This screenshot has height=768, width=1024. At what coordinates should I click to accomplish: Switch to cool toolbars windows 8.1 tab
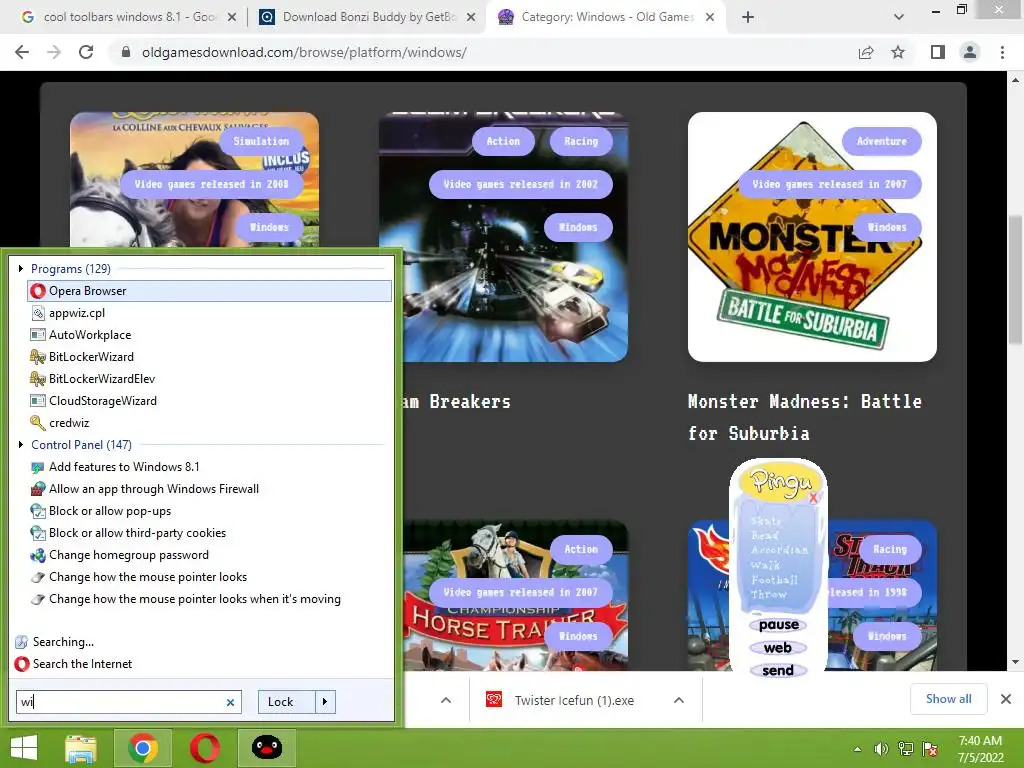click(129, 17)
